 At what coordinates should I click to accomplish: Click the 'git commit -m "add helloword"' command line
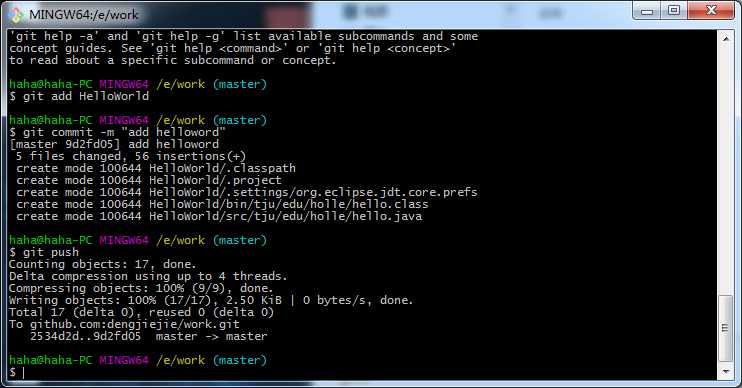tap(117, 132)
